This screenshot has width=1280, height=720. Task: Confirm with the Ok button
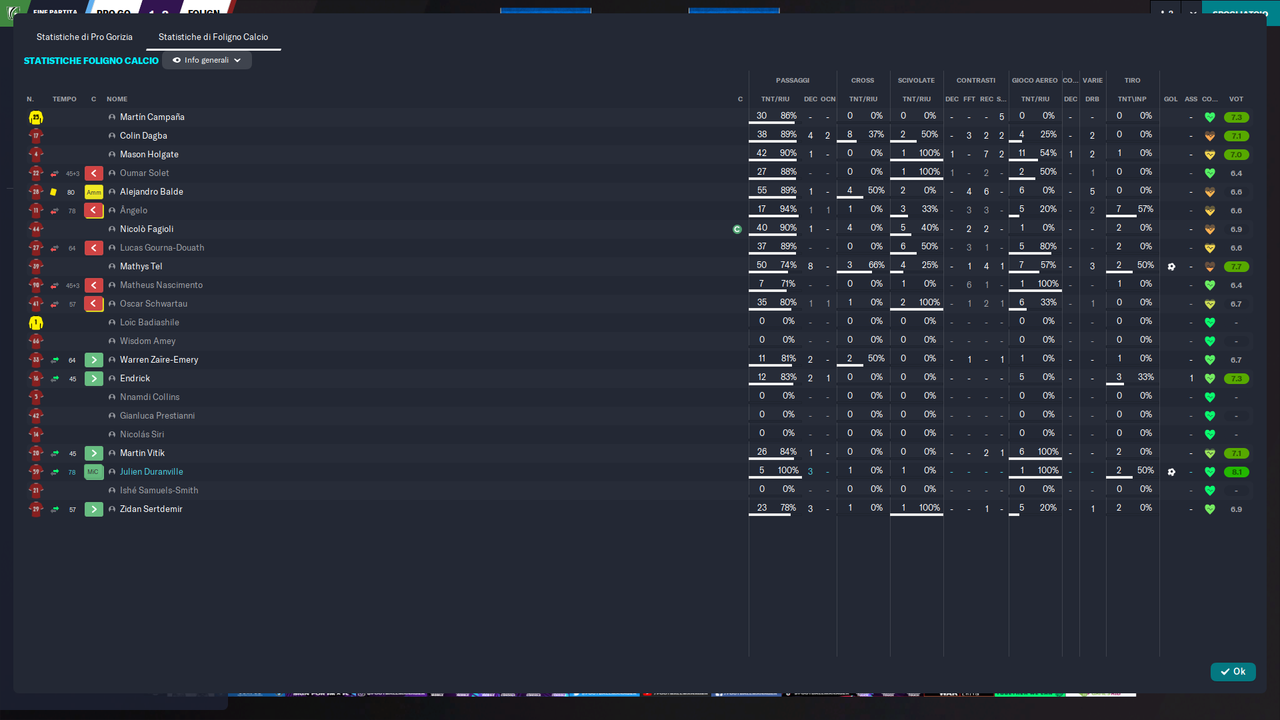tap(1233, 672)
